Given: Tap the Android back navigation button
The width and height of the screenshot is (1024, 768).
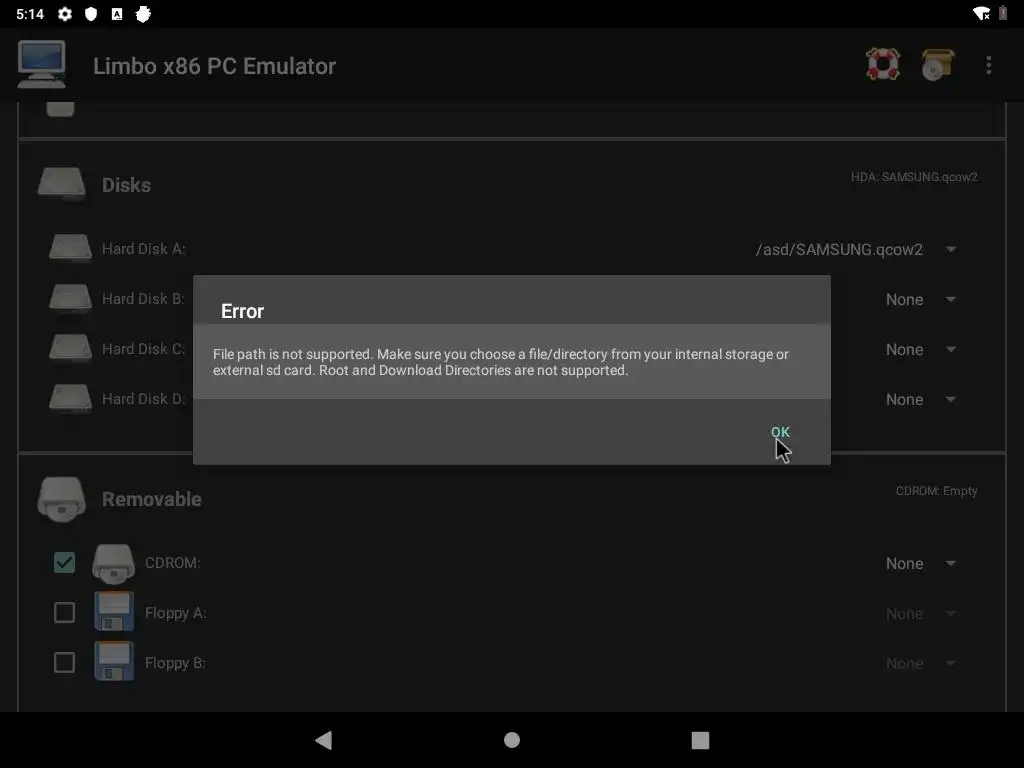Looking at the screenshot, I should pos(323,740).
